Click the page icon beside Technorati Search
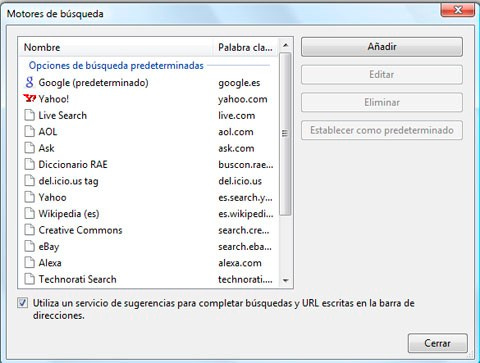480x363 pixels. 29,279
